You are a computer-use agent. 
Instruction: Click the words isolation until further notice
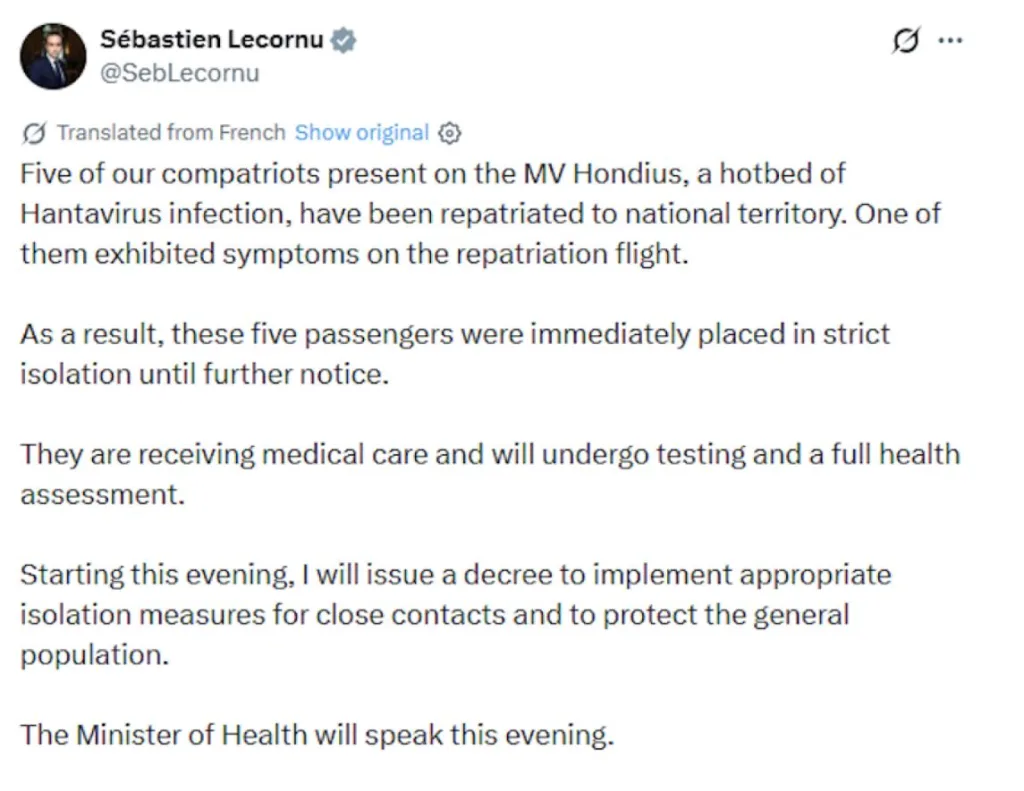click(x=204, y=374)
